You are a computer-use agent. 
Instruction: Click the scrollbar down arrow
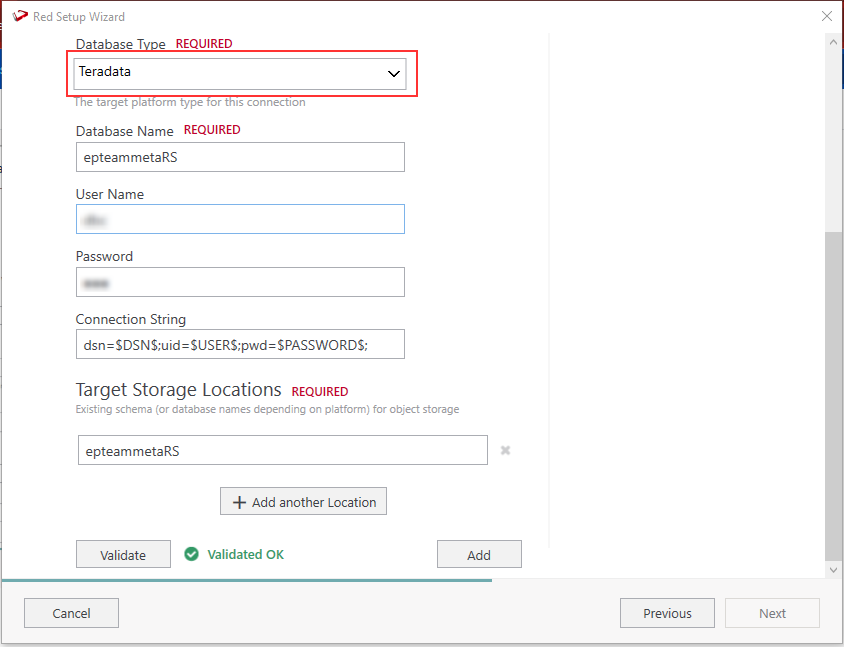pyautogui.click(x=834, y=569)
